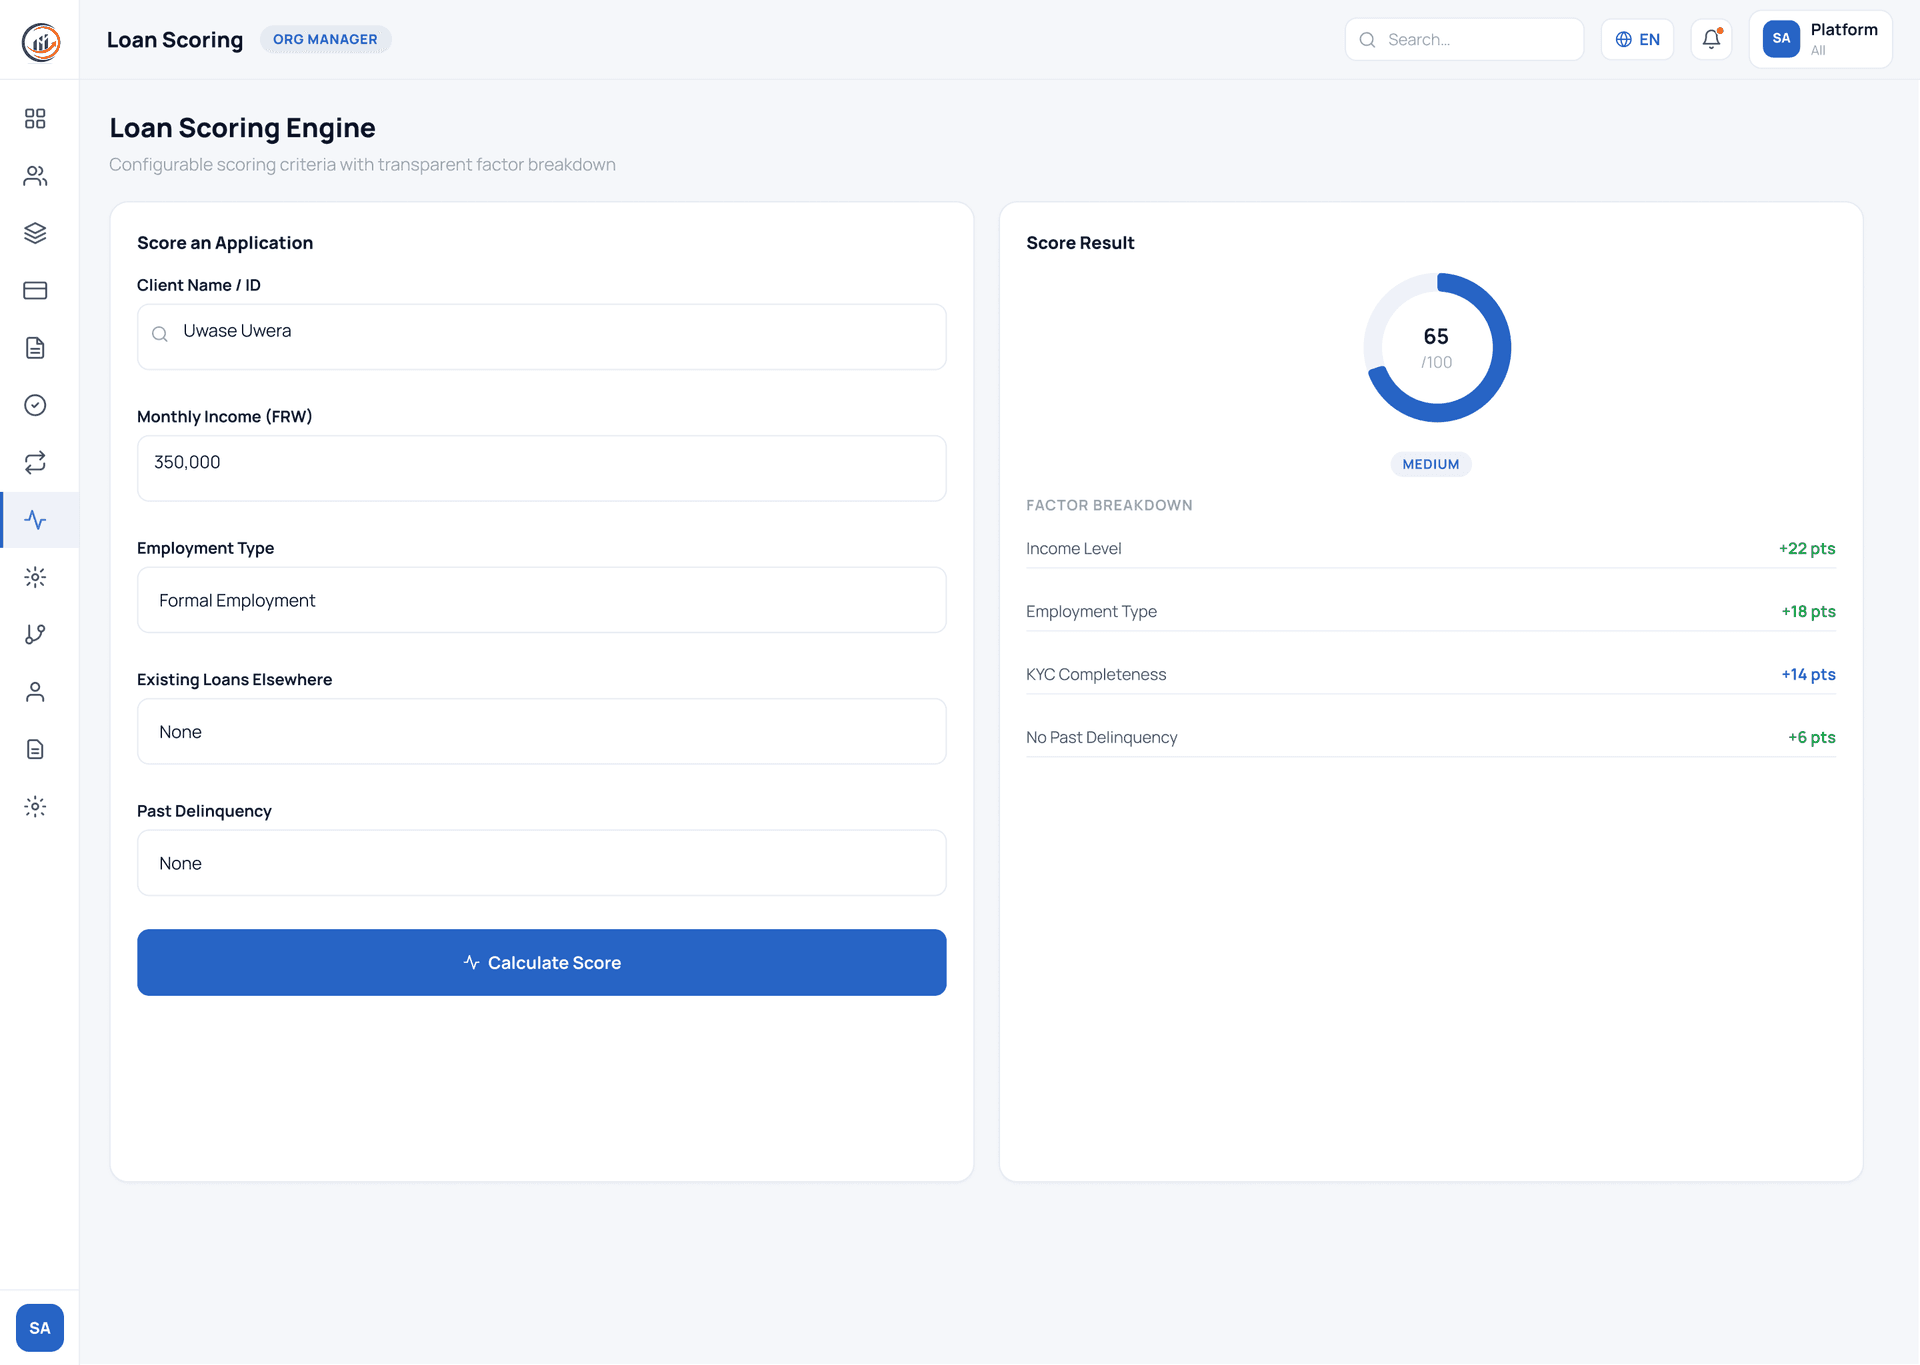The width and height of the screenshot is (1920, 1365).
Task: Open the approvals check-circle icon
Action: tap(35, 405)
